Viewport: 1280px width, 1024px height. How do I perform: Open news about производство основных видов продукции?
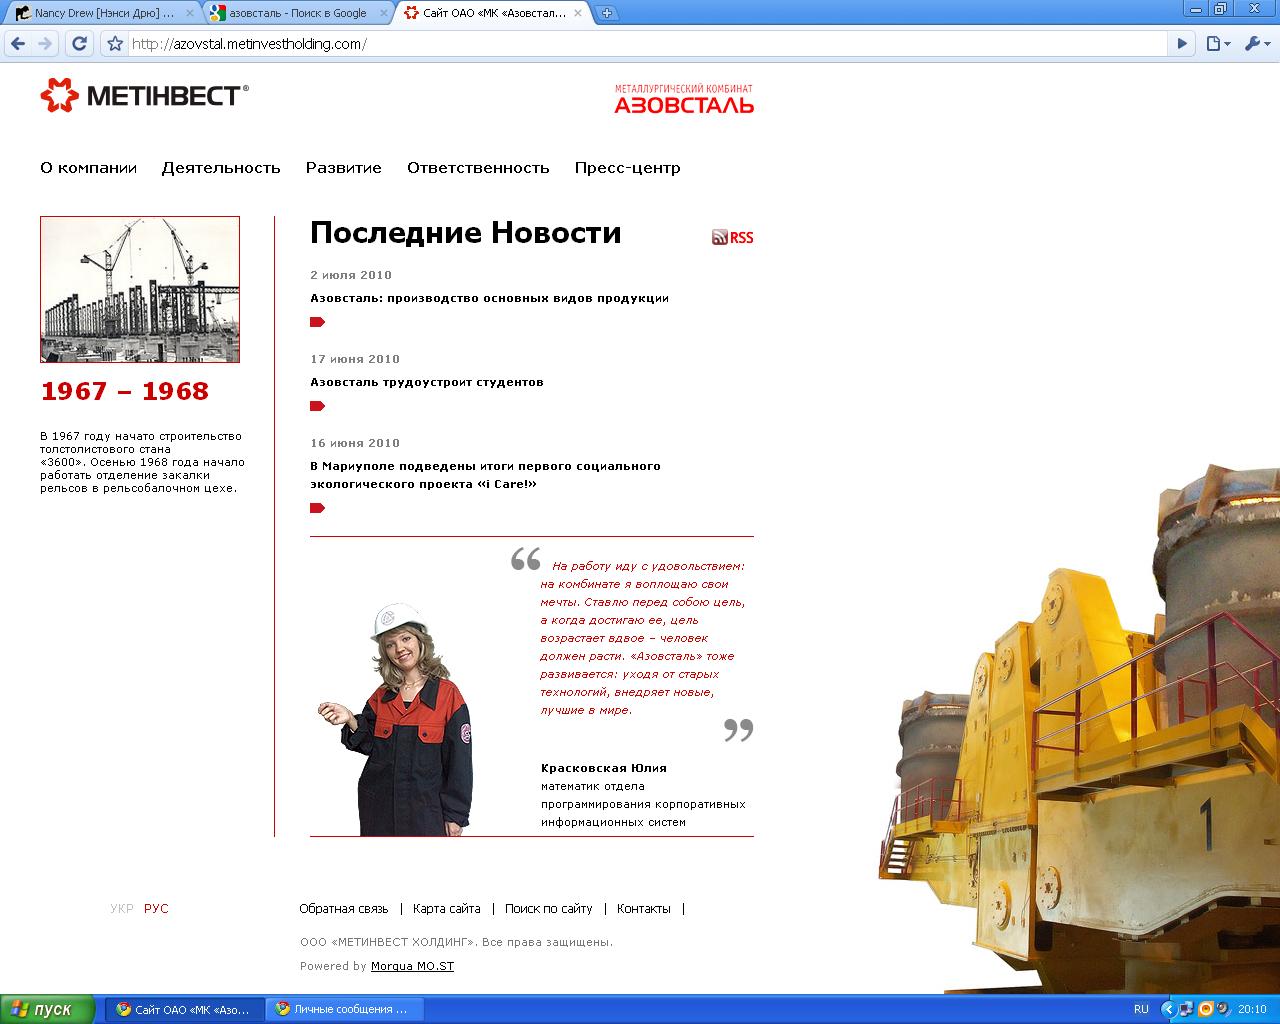point(489,298)
